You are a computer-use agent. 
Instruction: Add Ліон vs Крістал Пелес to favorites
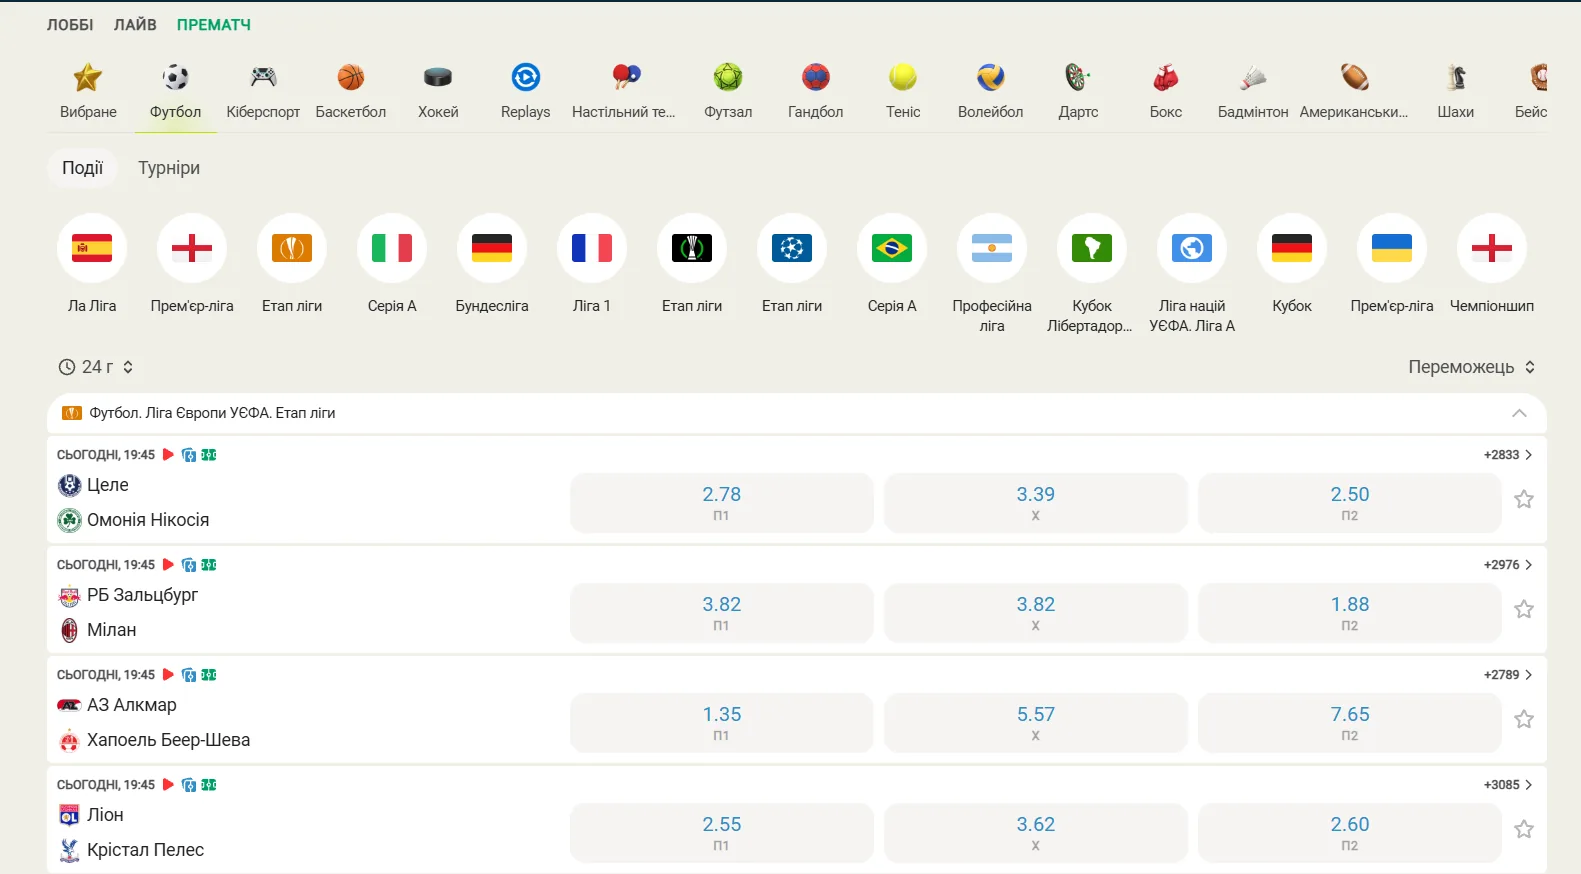pyautogui.click(x=1524, y=829)
